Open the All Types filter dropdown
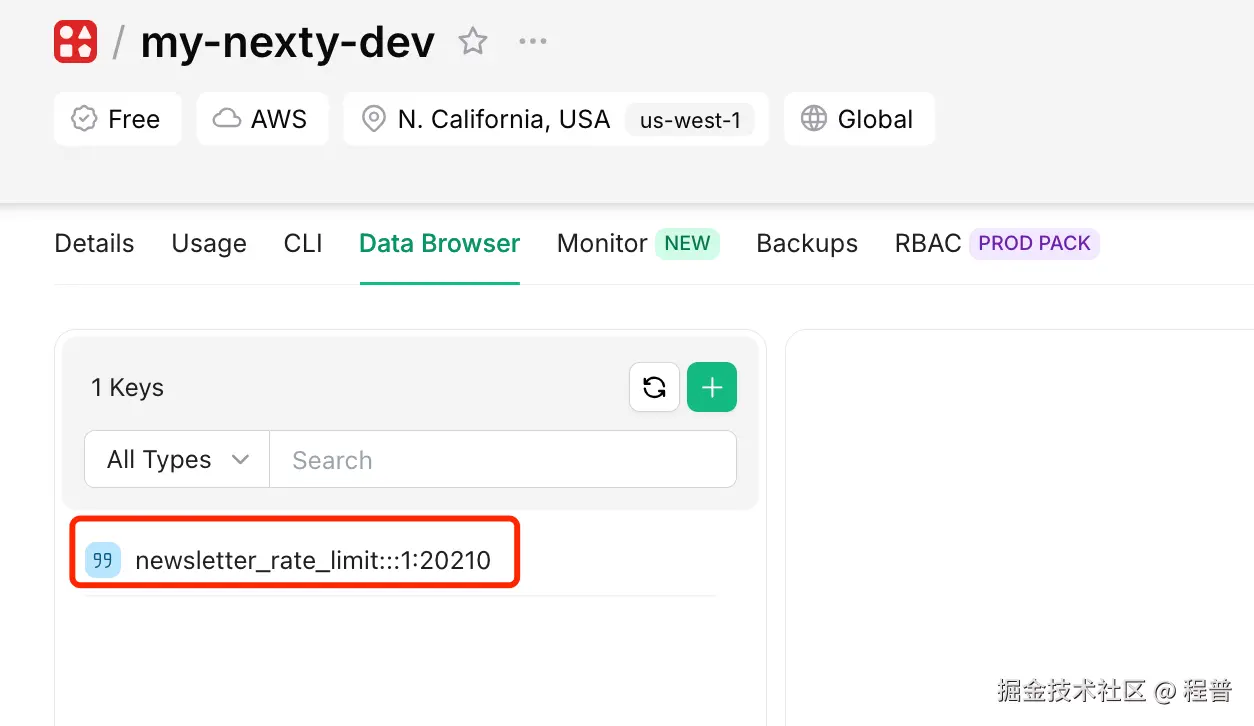The image size is (1254, 726). [x=176, y=459]
